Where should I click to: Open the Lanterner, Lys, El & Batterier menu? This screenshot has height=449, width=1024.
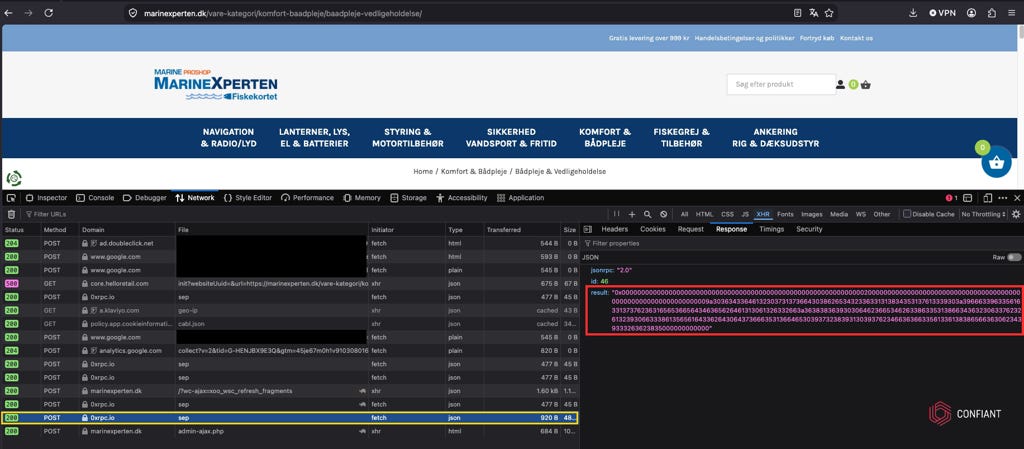coord(313,138)
